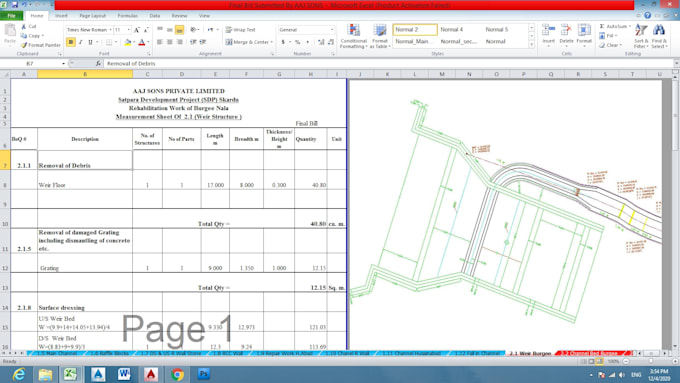Toggle Bold formatting button
The height and width of the screenshot is (383, 680).
coord(71,42)
